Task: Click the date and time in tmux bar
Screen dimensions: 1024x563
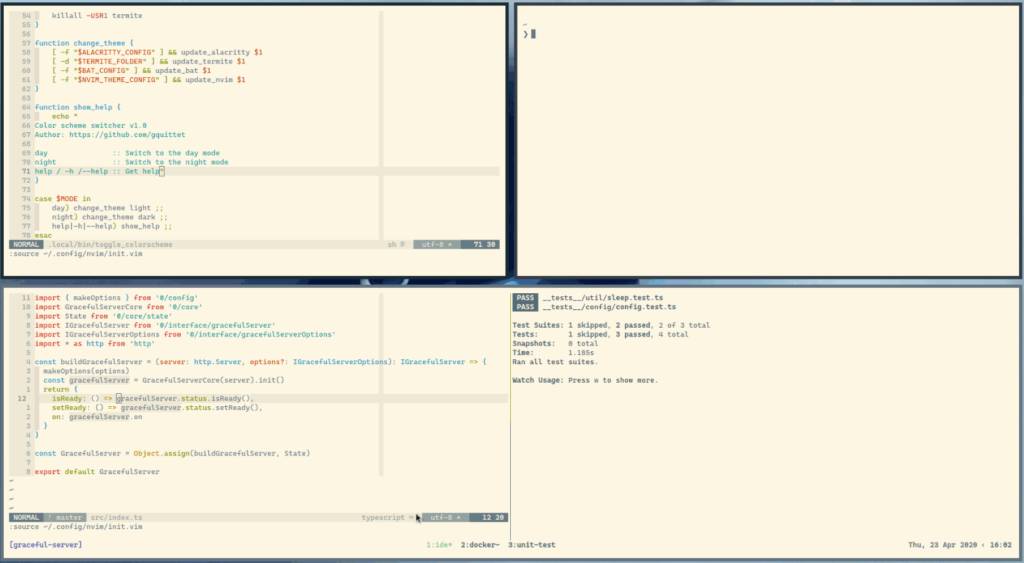Action: (x=960, y=545)
